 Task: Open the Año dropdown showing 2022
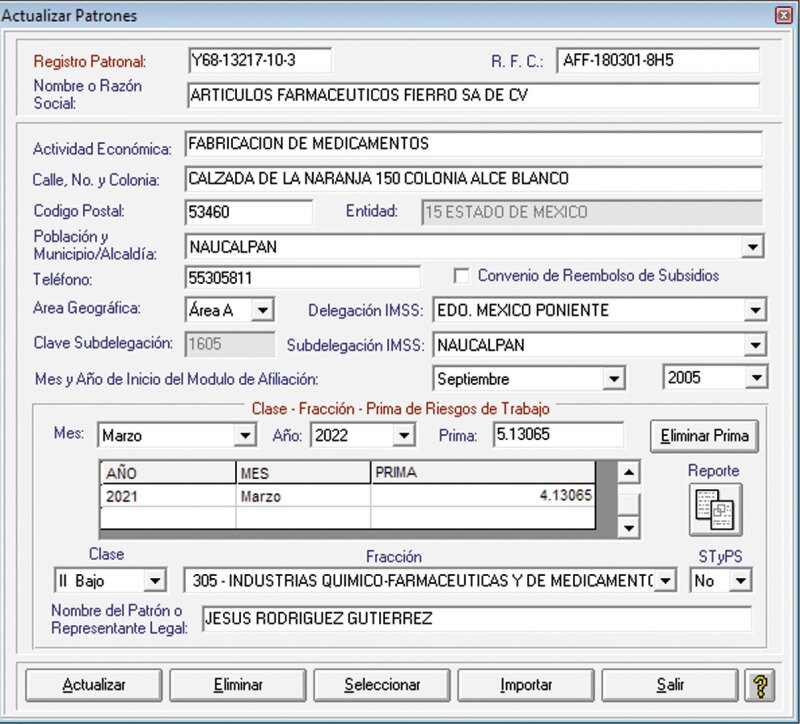pos(404,436)
